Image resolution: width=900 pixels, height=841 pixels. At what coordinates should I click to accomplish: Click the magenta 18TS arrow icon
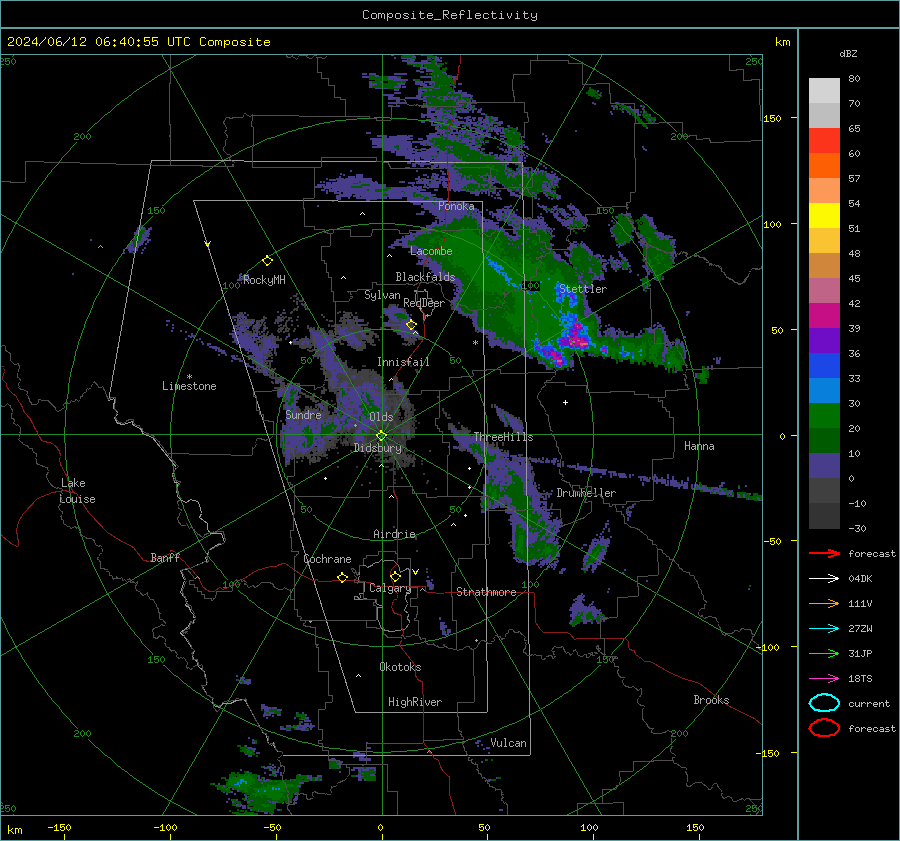click(x=824, y=679)
